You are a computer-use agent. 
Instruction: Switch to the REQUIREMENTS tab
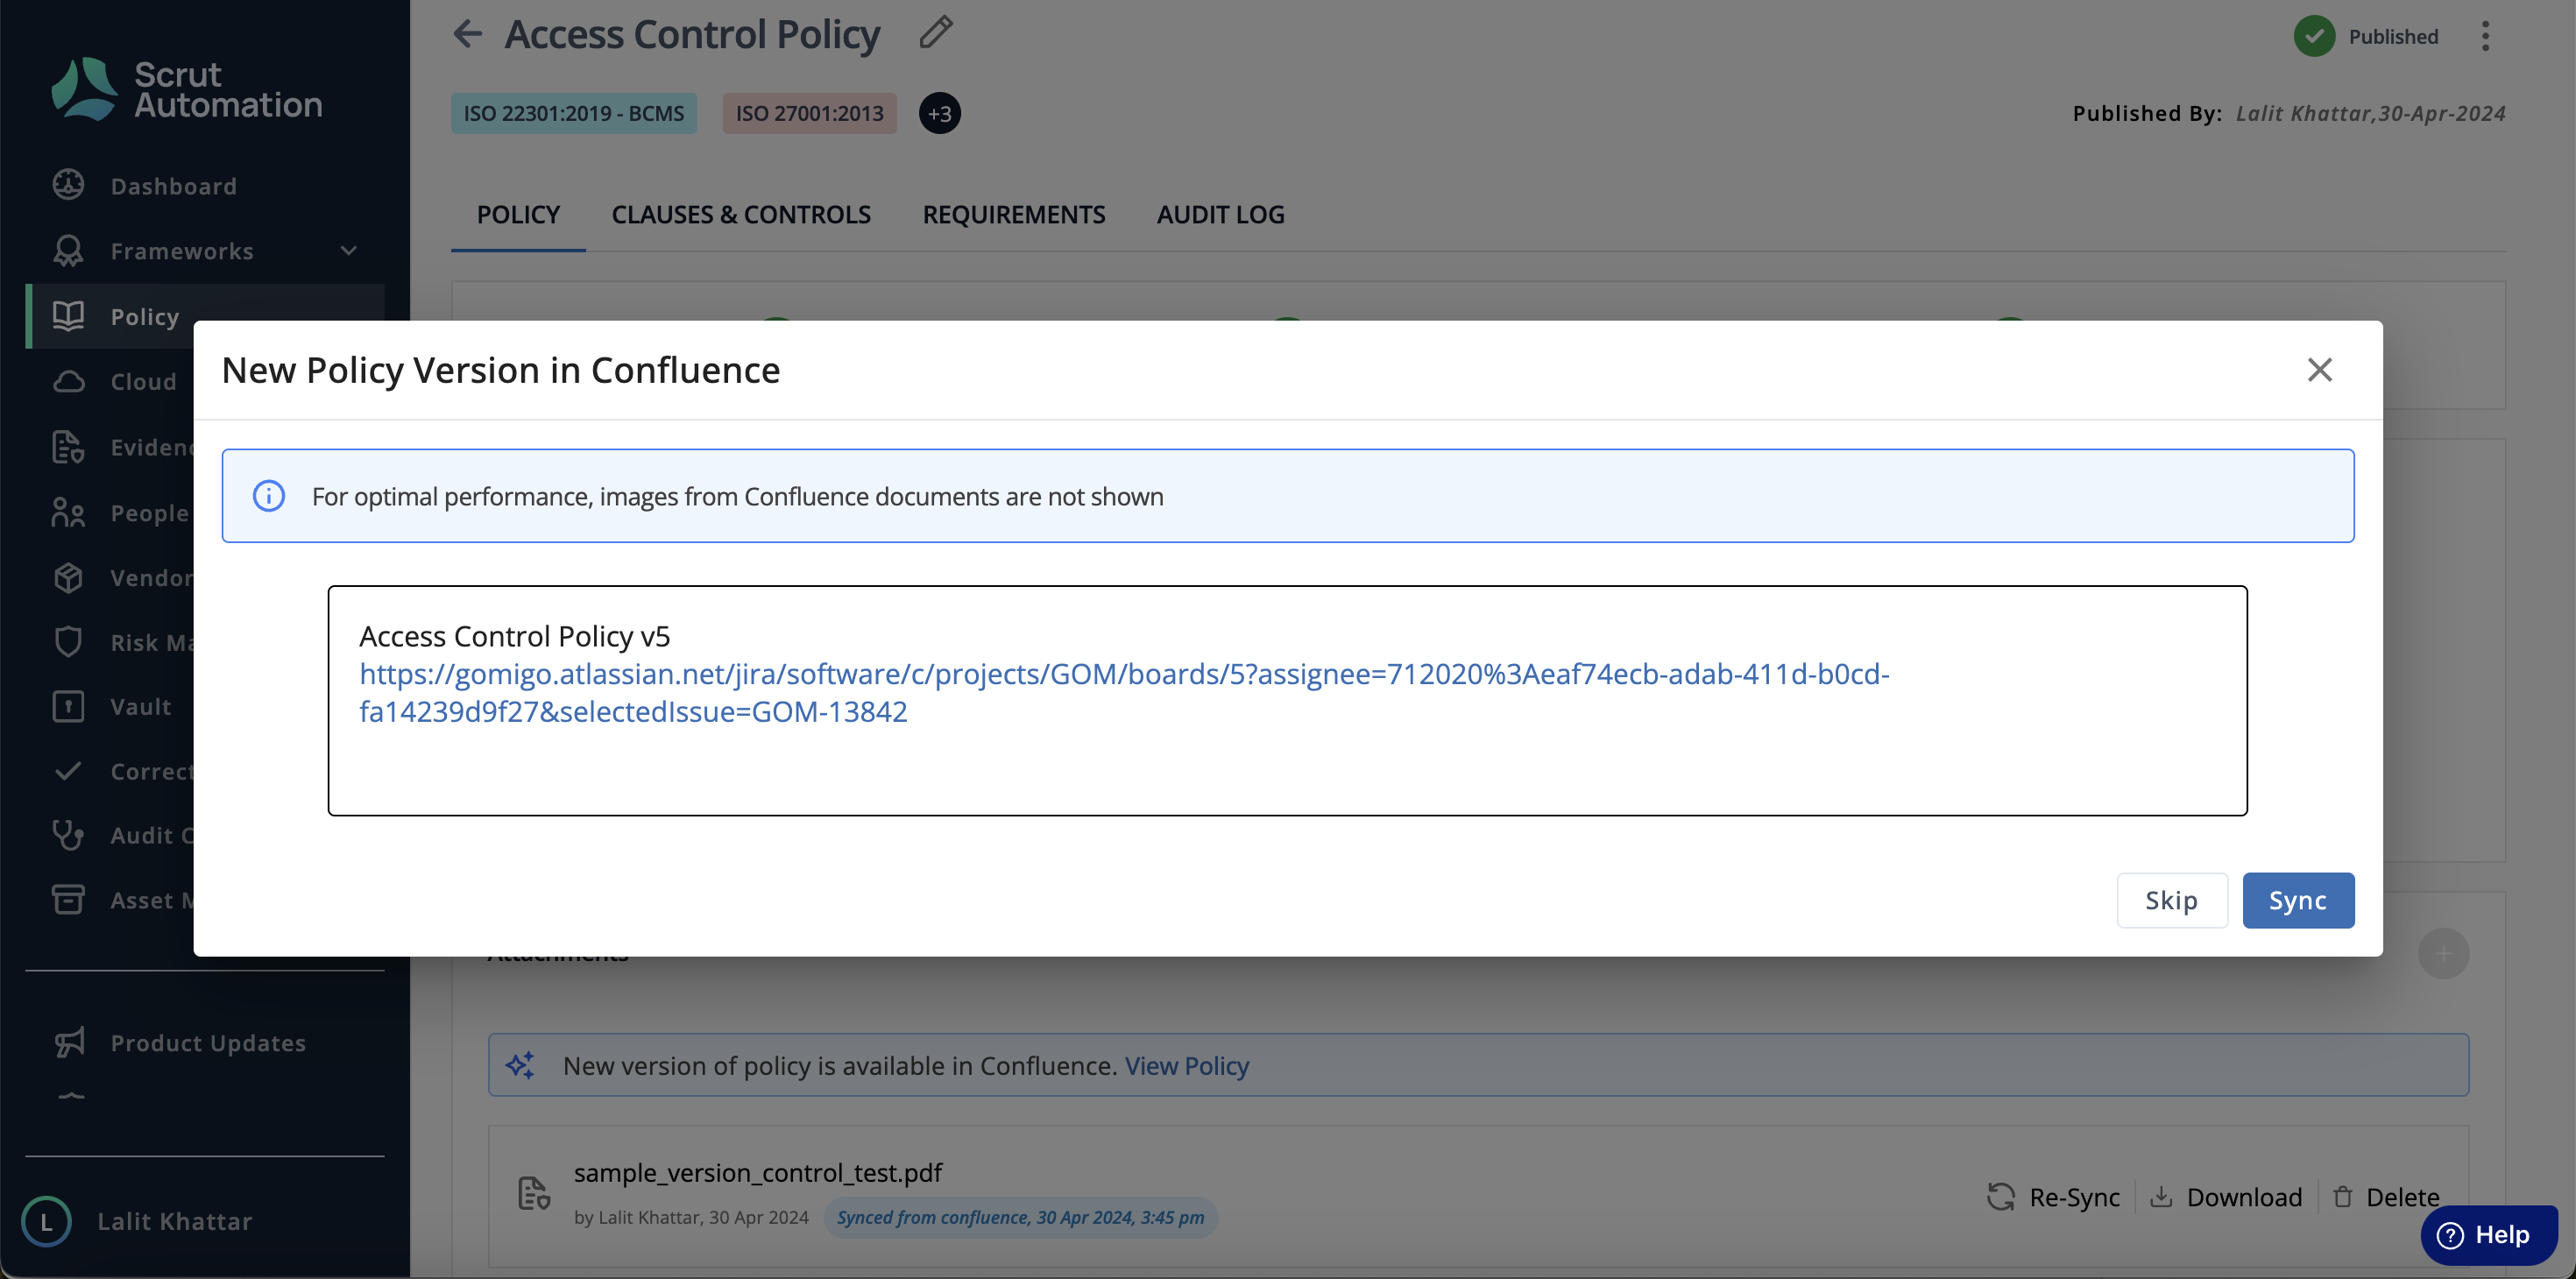click(x=1014, y=214)
